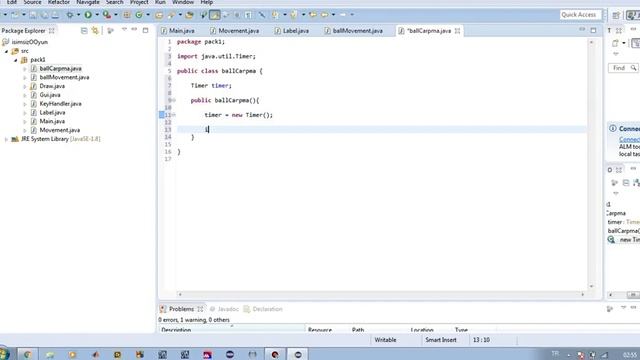Toggle the highlighted Java perspective button
This screenshot has height=360, width=640.
[633, 16]
